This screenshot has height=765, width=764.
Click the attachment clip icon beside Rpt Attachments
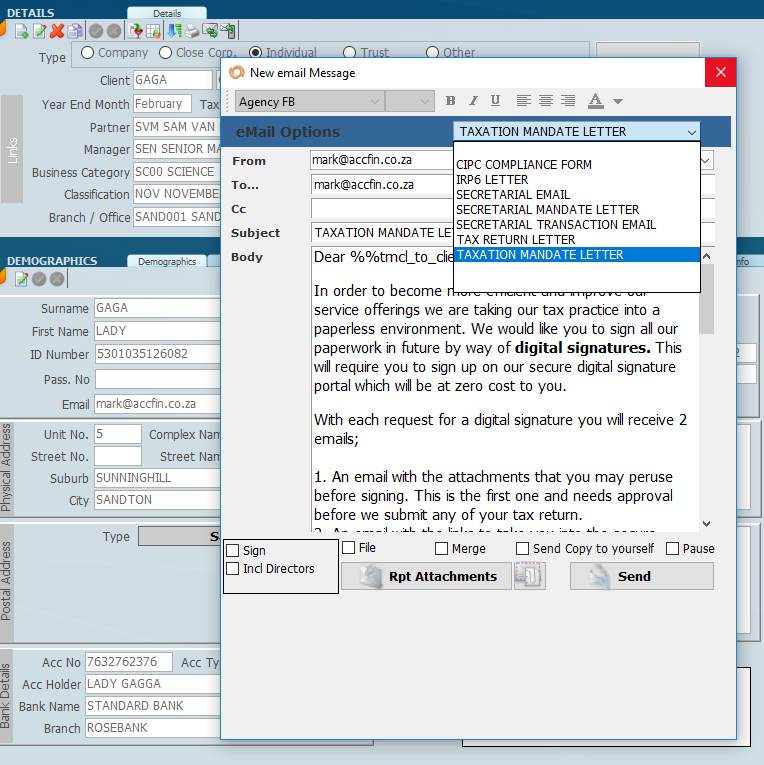529,576
